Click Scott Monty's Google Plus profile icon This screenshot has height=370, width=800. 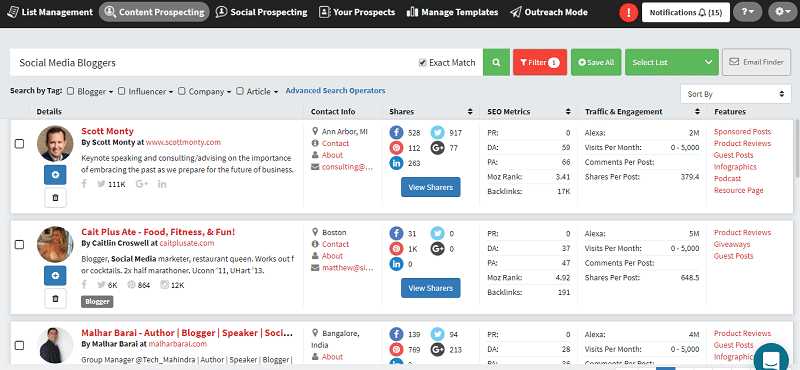click(142, 184)
